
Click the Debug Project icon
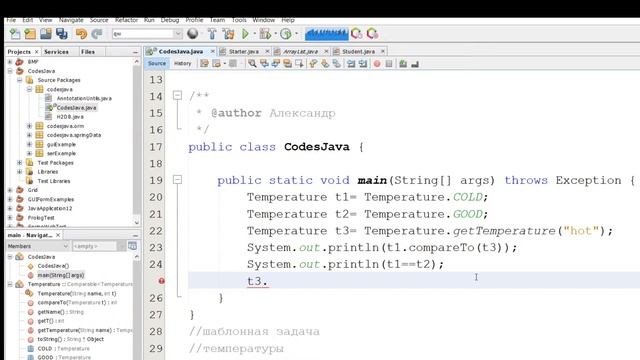(x=265, y=34)
